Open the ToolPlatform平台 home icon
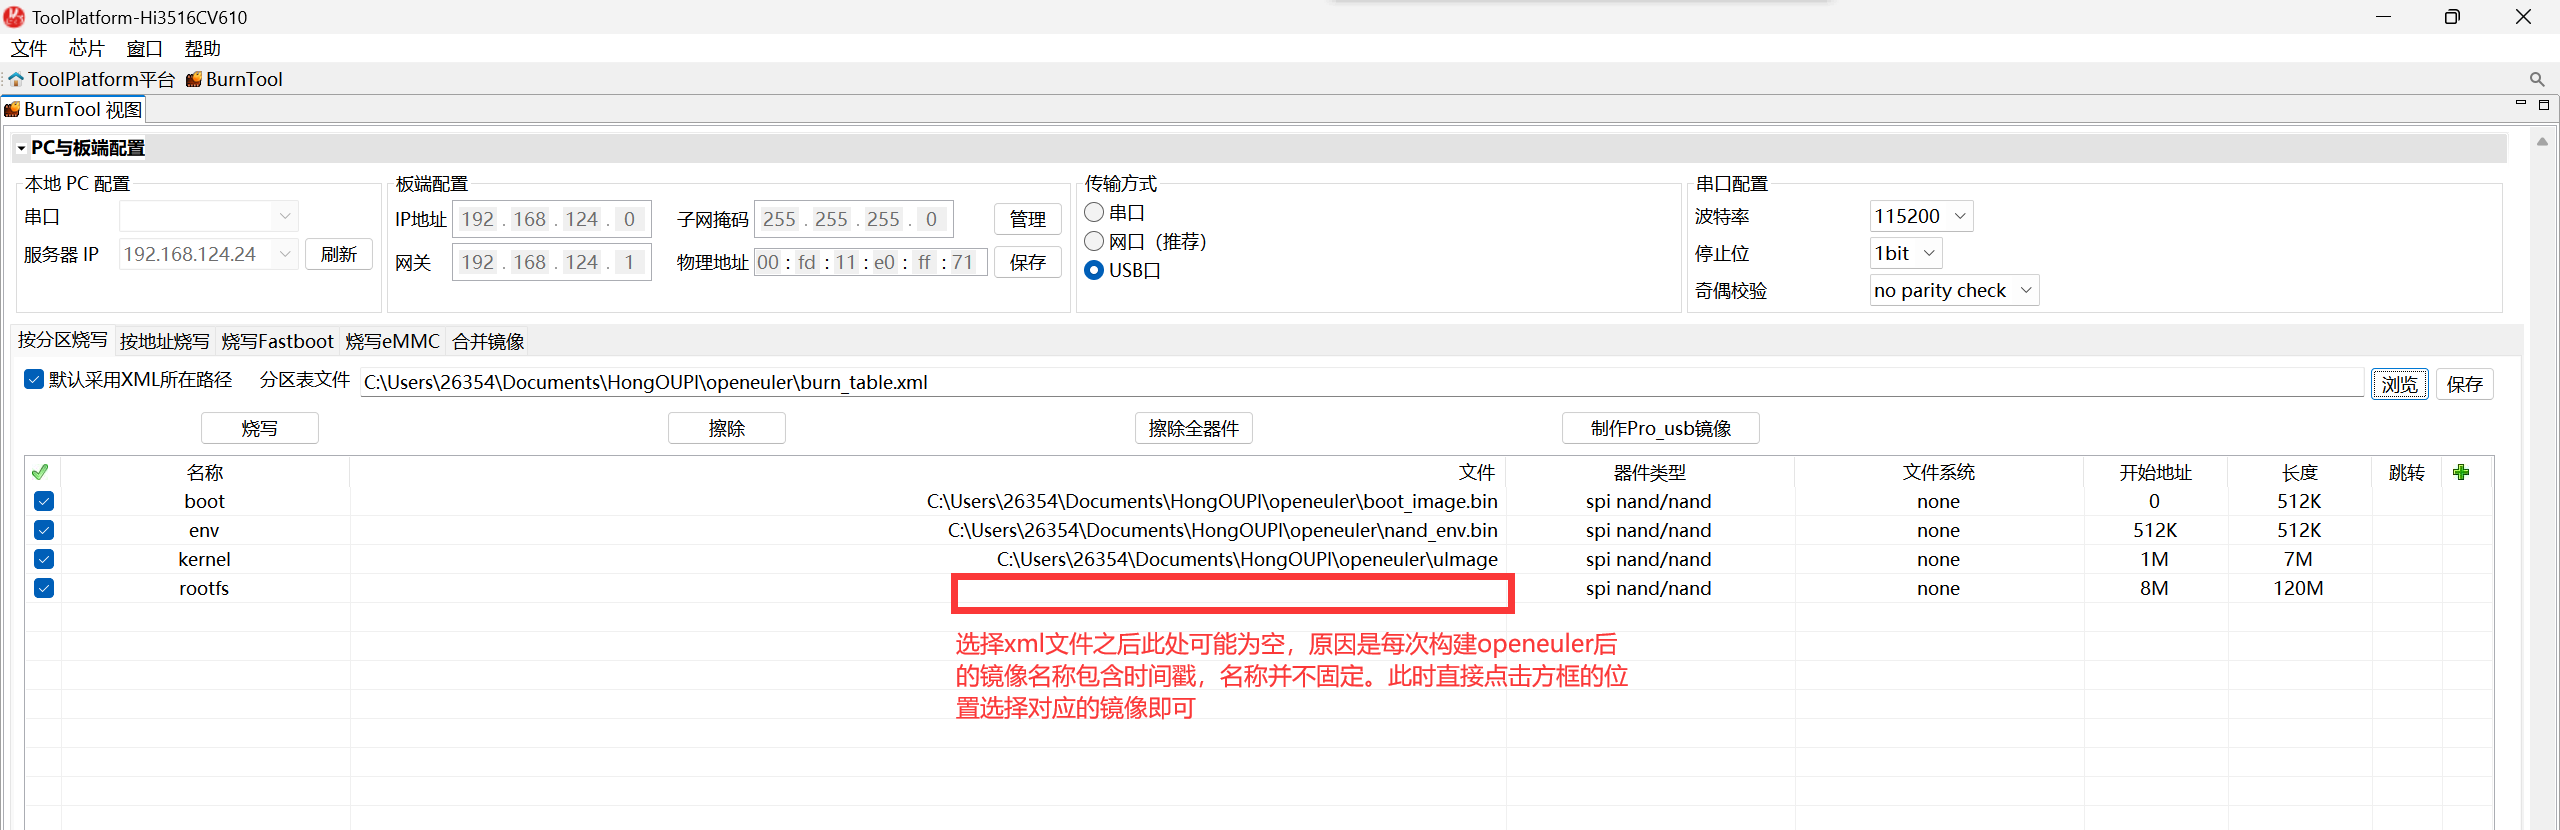The image size is (2560, 830). [x=16, y=79]
